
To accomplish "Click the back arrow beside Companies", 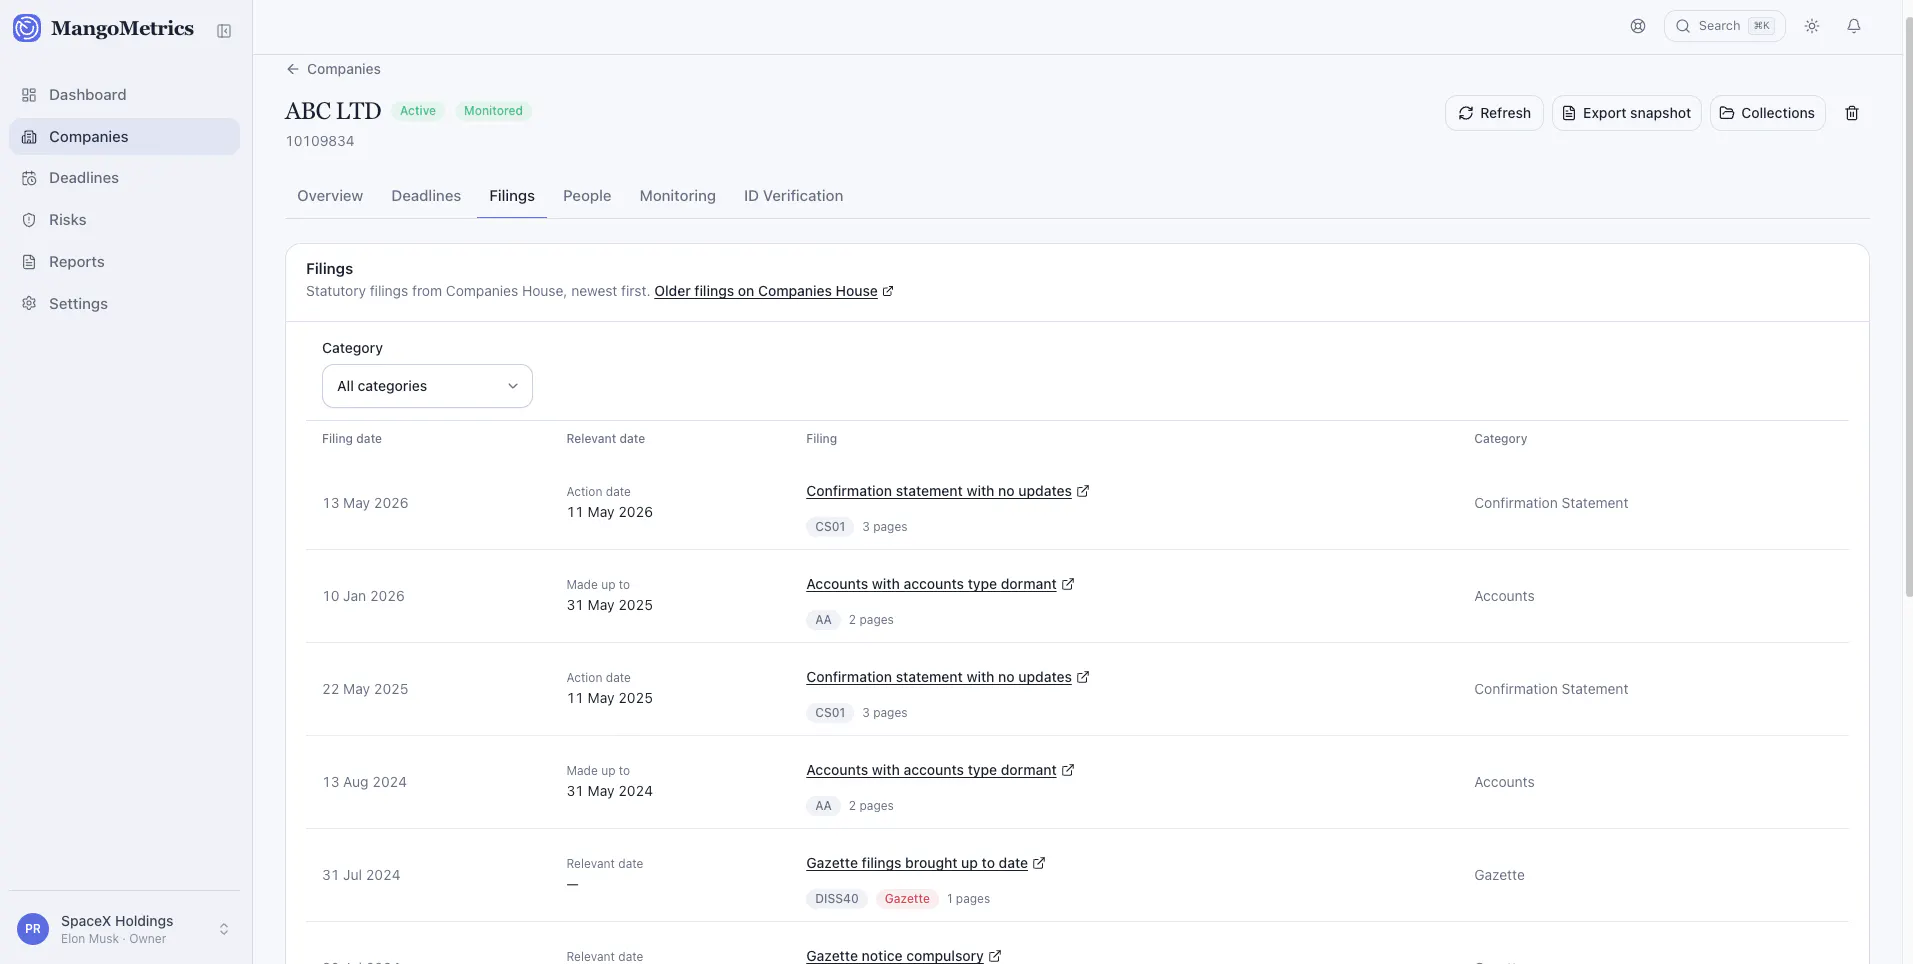I will [293, 69].
